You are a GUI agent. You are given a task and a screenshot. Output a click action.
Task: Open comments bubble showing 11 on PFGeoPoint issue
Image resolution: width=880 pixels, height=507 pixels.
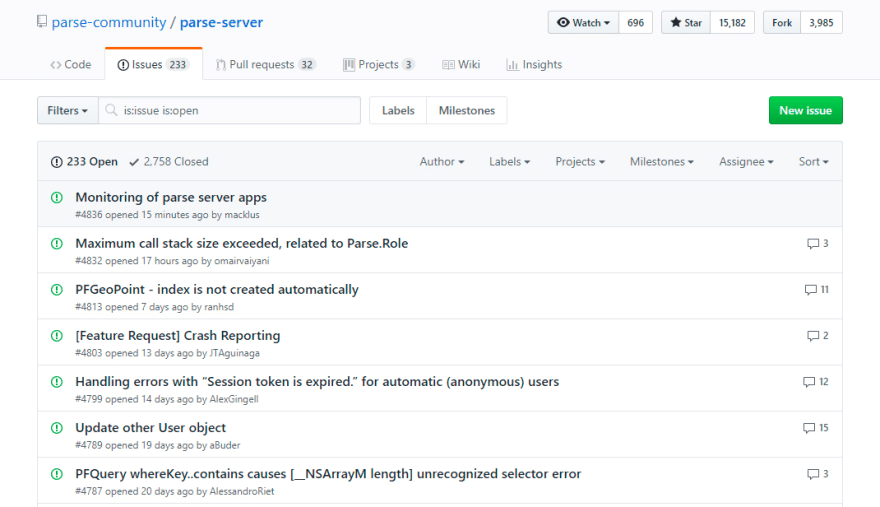click(x=817, y=290)
